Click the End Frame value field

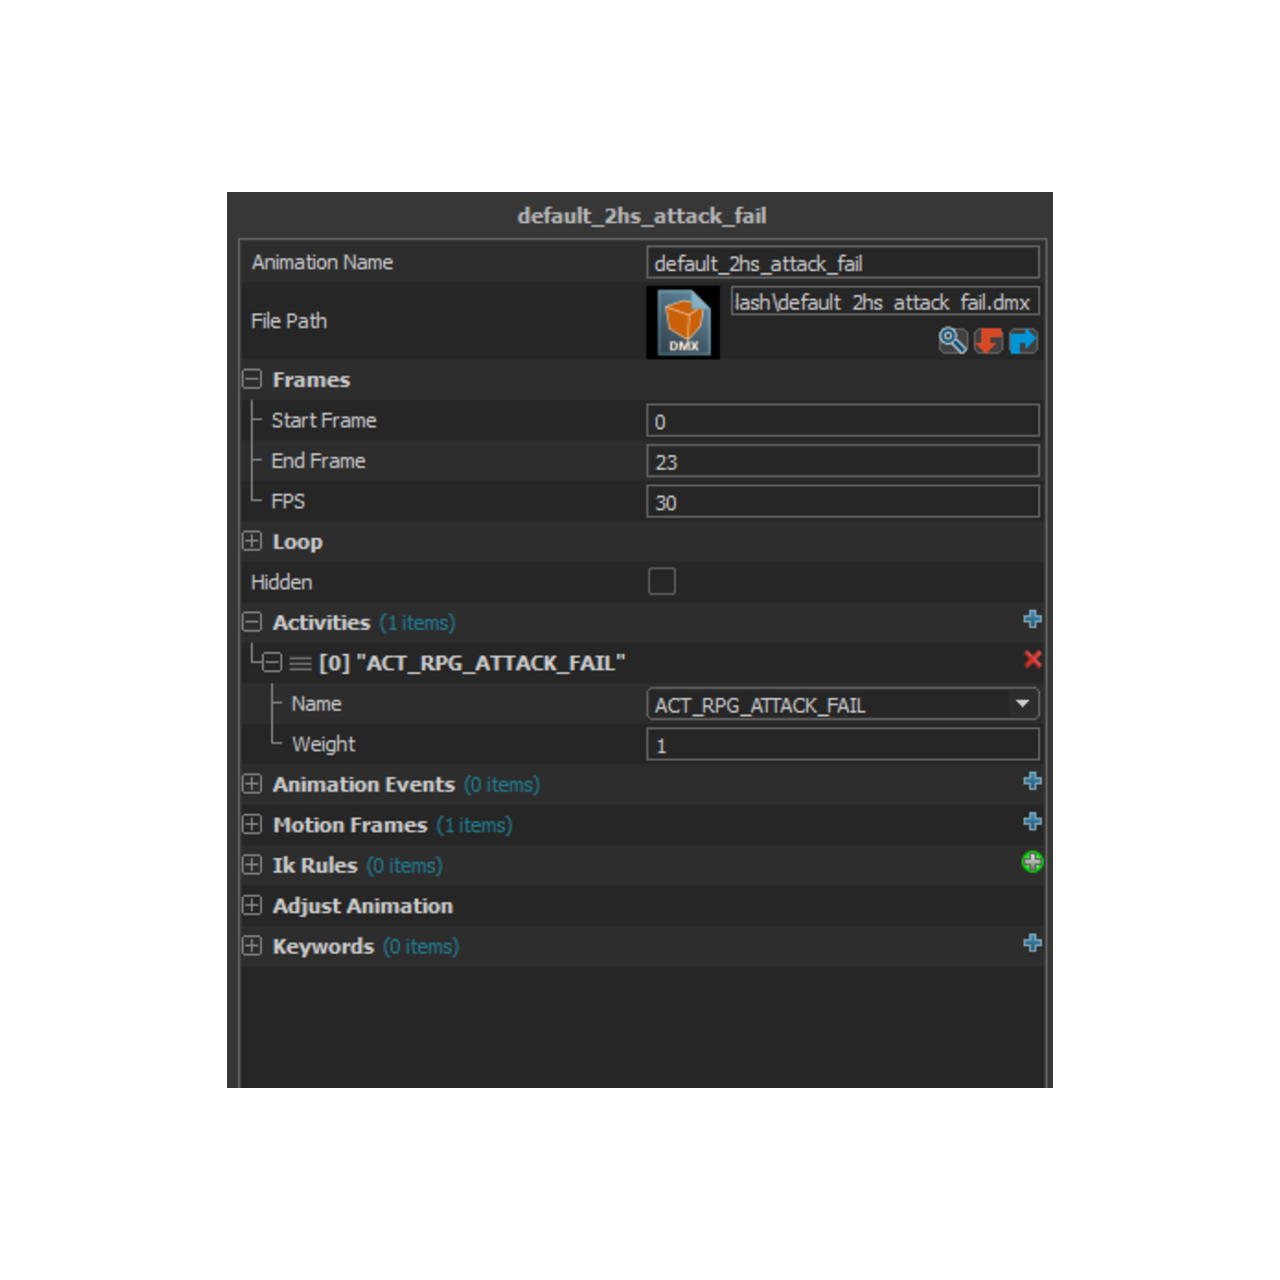842,461
